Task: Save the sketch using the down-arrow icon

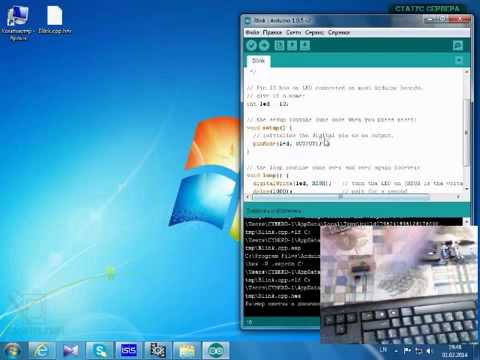Action: click(305, 45)
